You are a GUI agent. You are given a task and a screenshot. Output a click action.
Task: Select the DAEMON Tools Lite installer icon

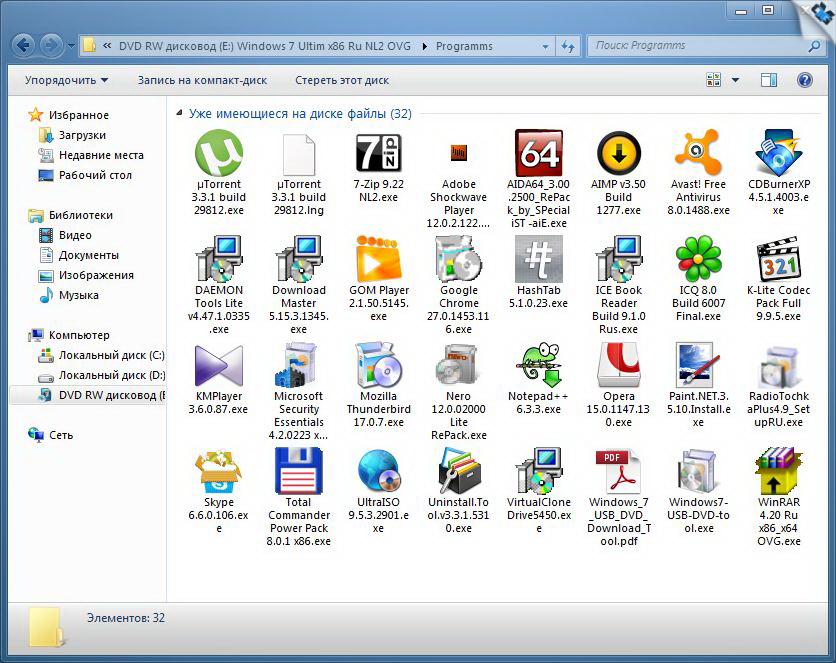click(x=219, y=260)
